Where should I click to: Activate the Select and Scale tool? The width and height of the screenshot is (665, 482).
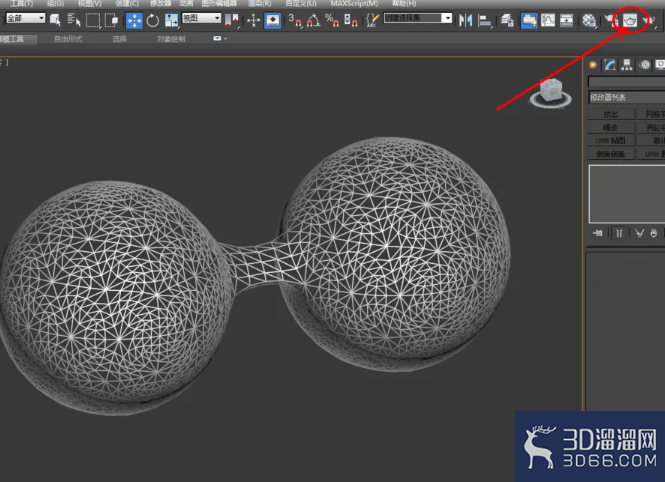pos(171,20)
